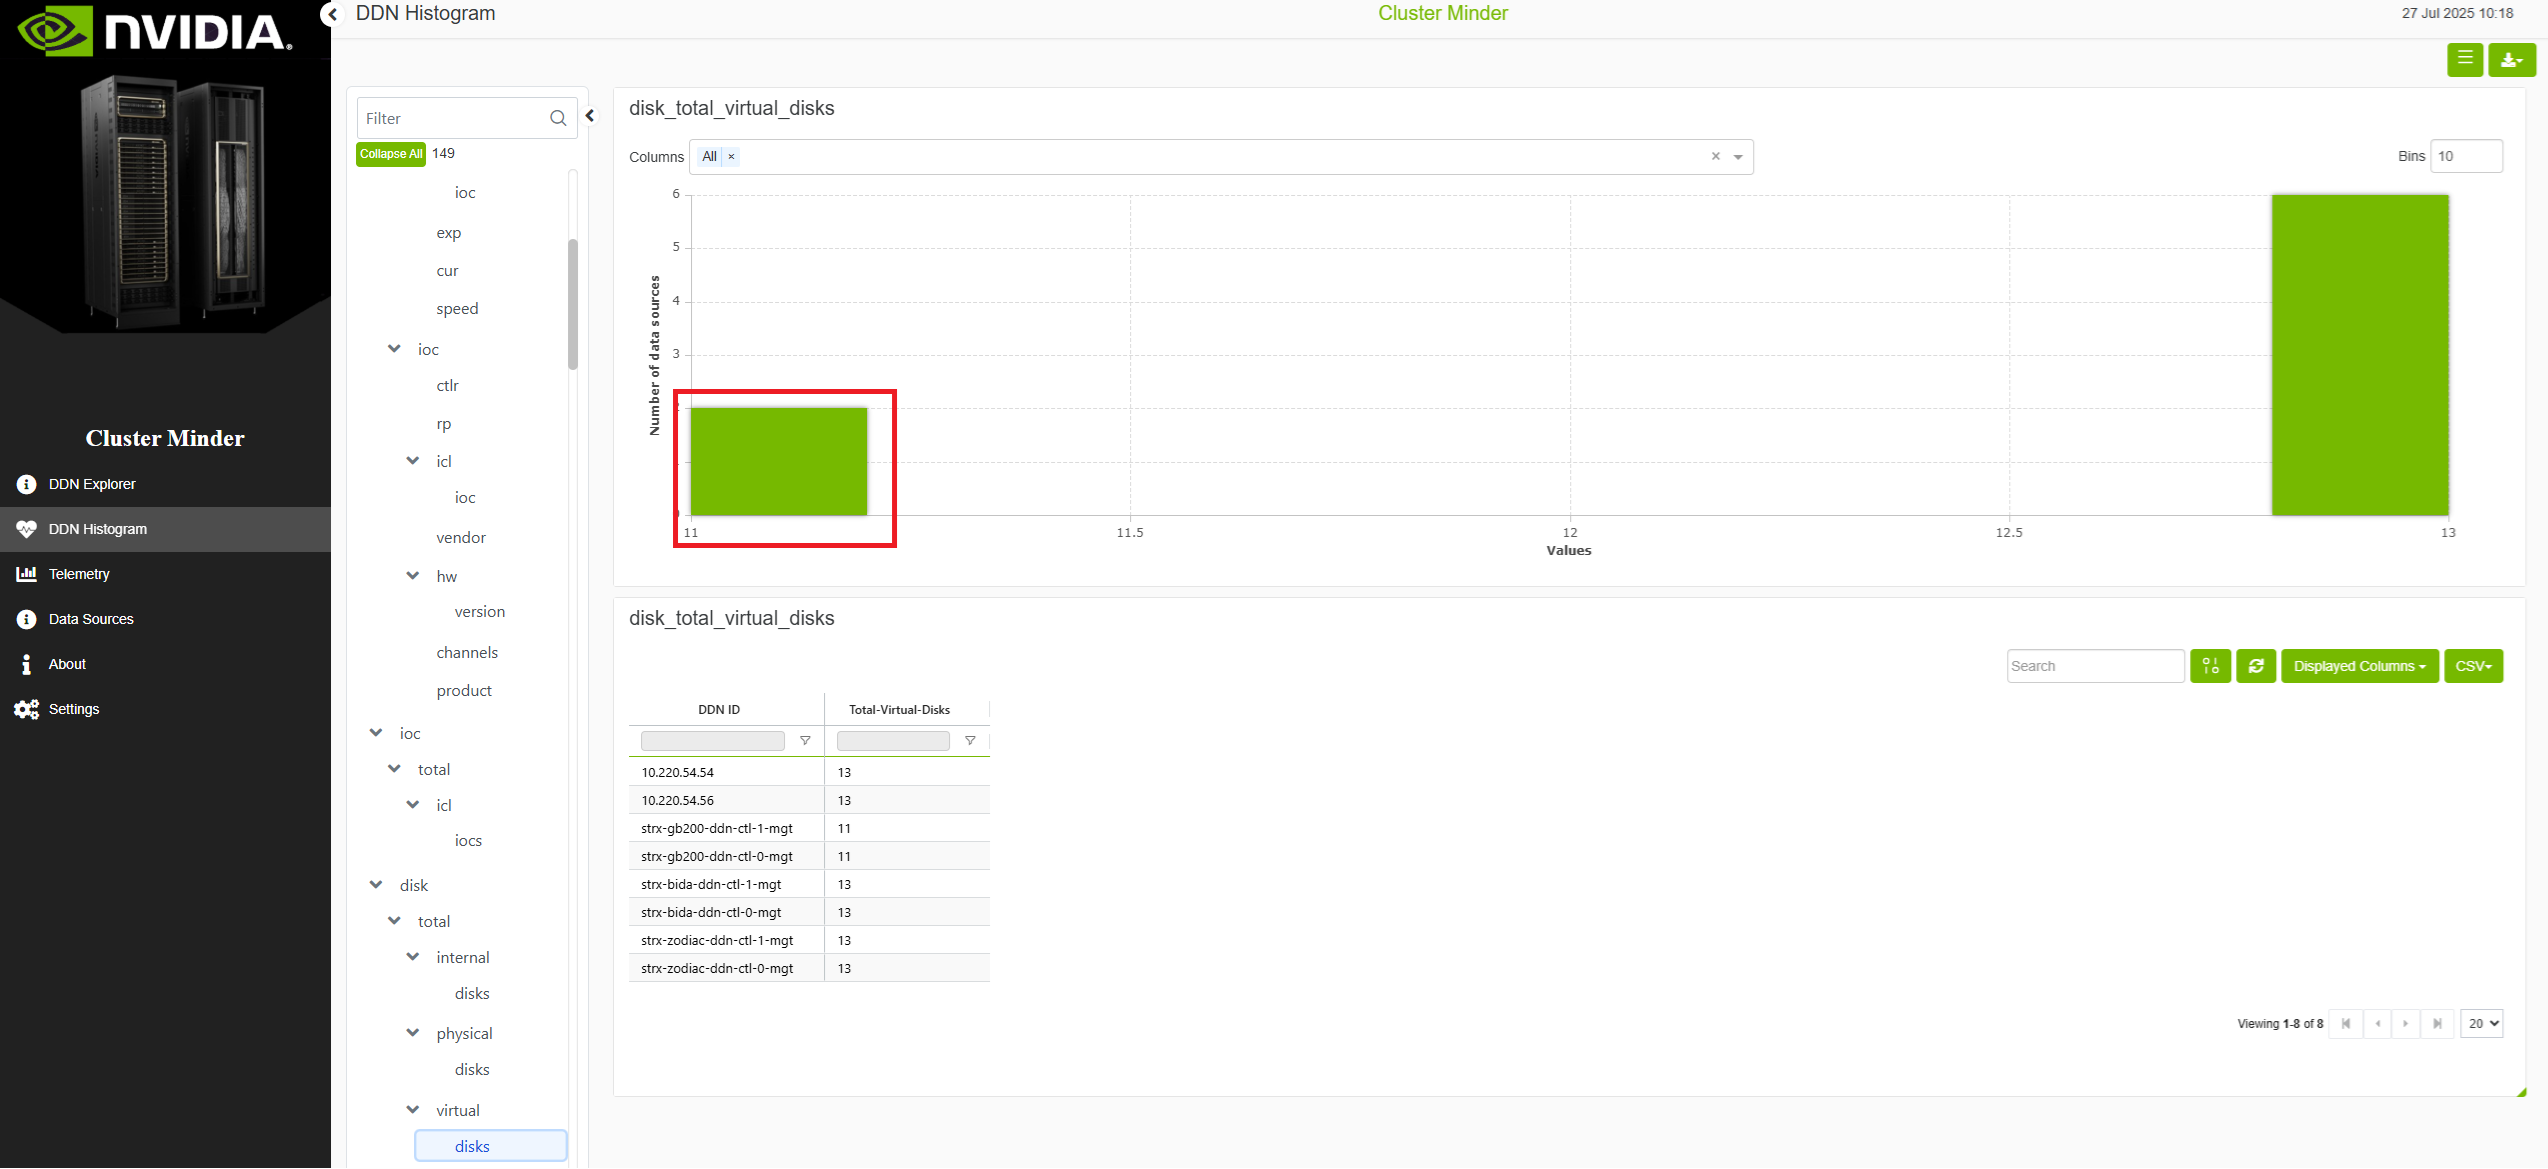Select the channels tree item
Image resolution: width=2548 pixels, height=1169 pixels.
(x=467, y=653)
